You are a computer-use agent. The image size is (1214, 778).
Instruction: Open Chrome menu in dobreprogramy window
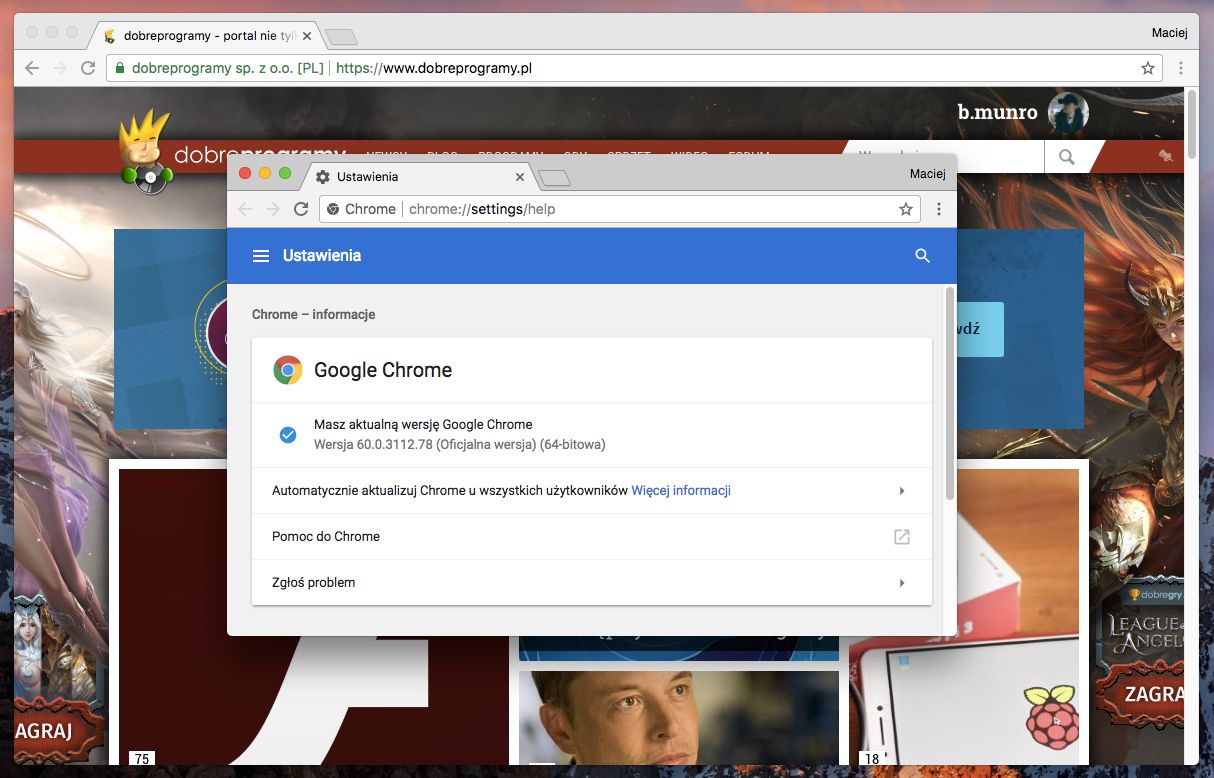coord(1181,68)
